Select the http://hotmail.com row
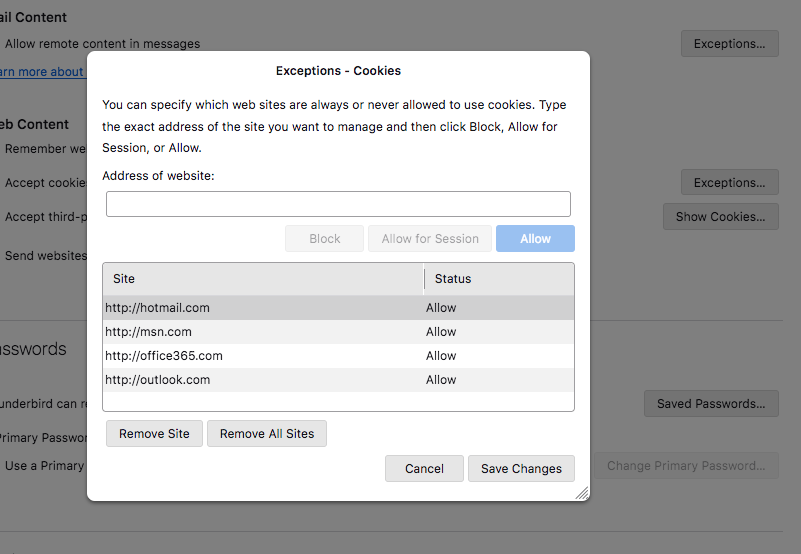This screenshot has height=554, width=801. [x=338, y=308]
